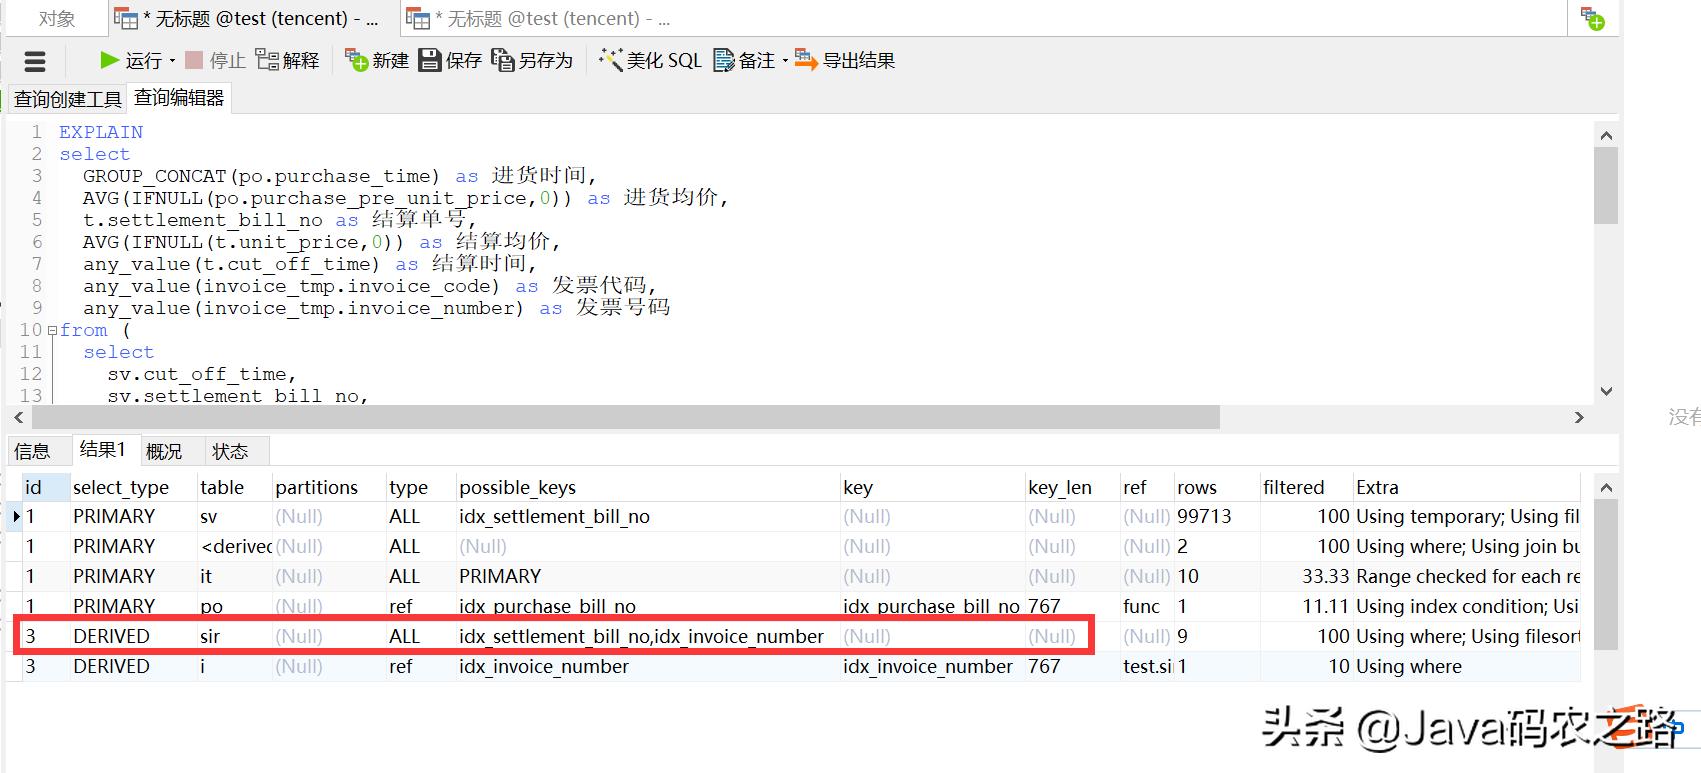Click the editor scroll-up arrow
Image resolution: width=1701 pixels, height=773 pixels.
tap(1606, 136)
